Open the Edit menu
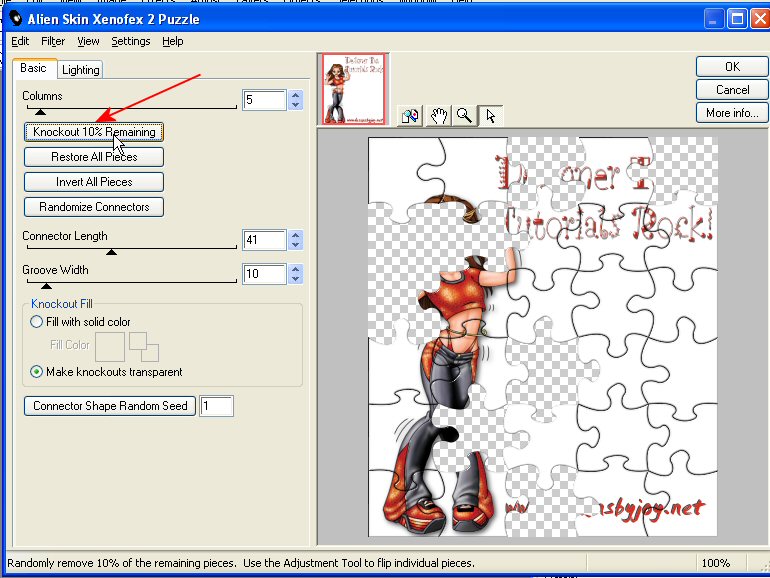770x578 pixels. [20, 41]
